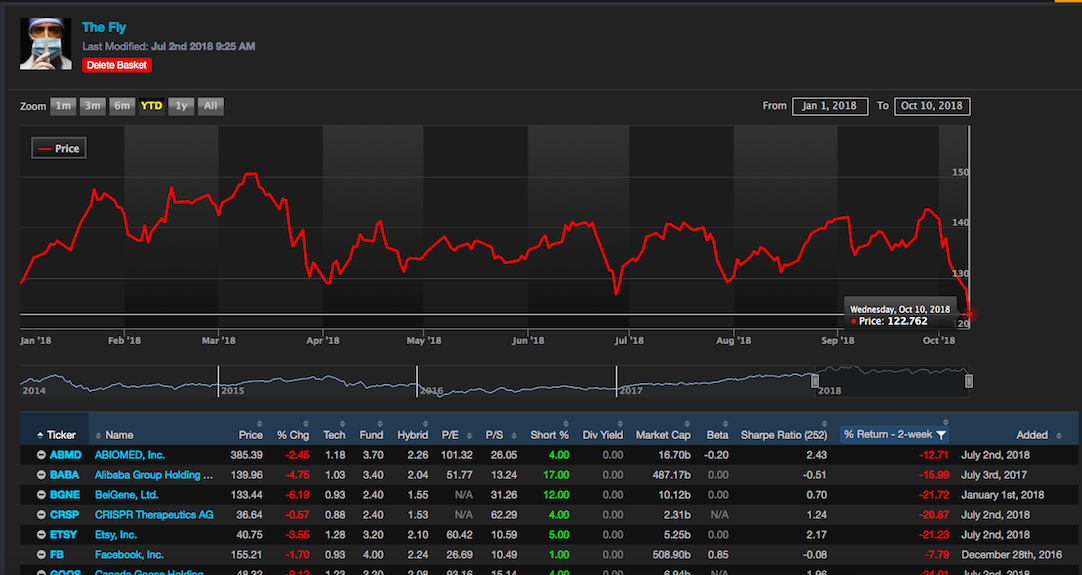Viewport: 1082px width, 575px height.
Task: Sort by % Chg column
Action: pos(293,435)
